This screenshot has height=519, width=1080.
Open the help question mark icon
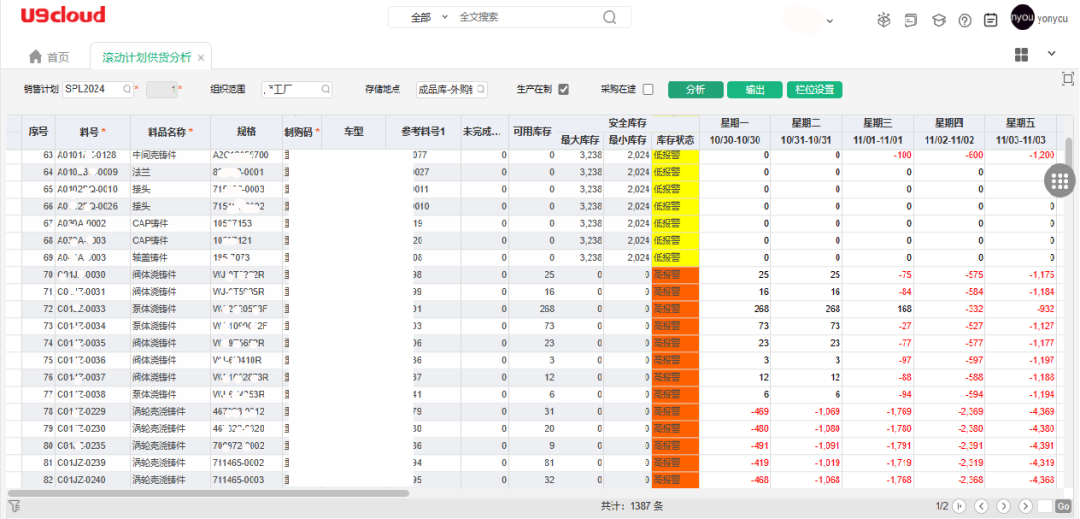(x=965, y=21)
